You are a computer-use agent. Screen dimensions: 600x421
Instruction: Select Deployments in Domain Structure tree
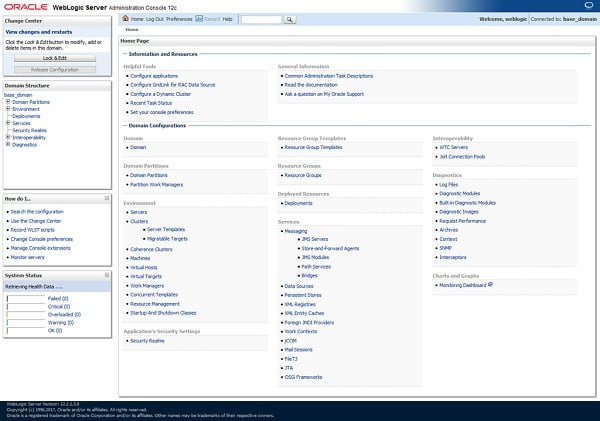pyautogui.click(x=26, y=116)
